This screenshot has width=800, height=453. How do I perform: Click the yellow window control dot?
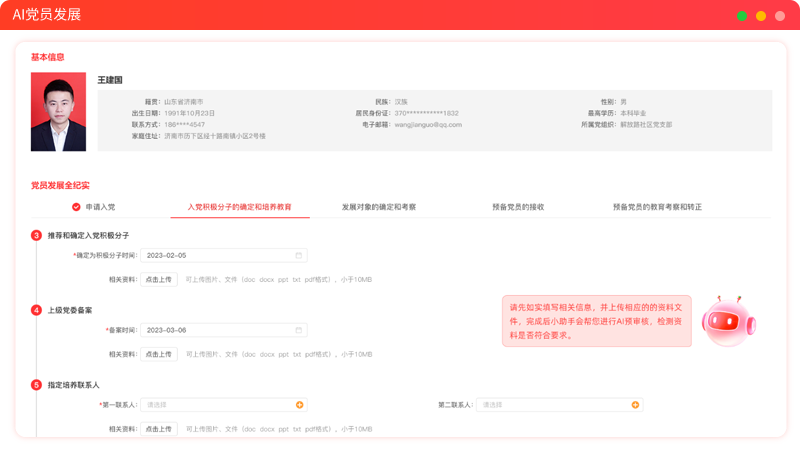[x=761, y=16]
